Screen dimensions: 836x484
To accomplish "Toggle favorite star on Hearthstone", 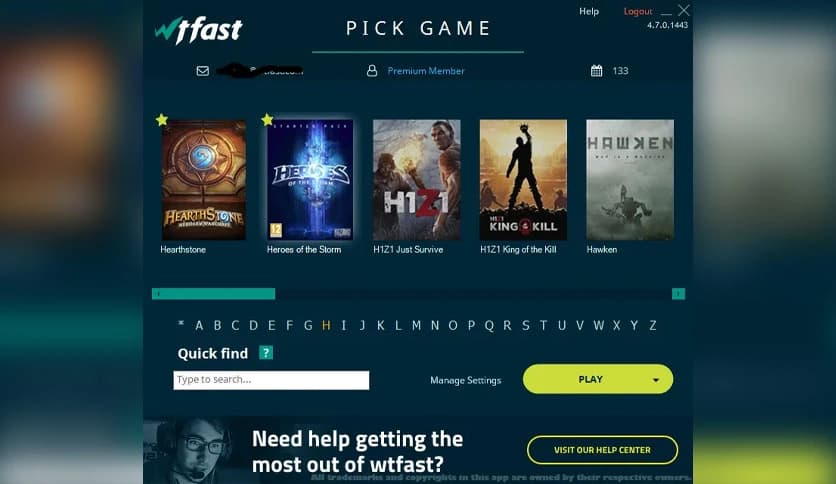I will [x=162, y=120].
